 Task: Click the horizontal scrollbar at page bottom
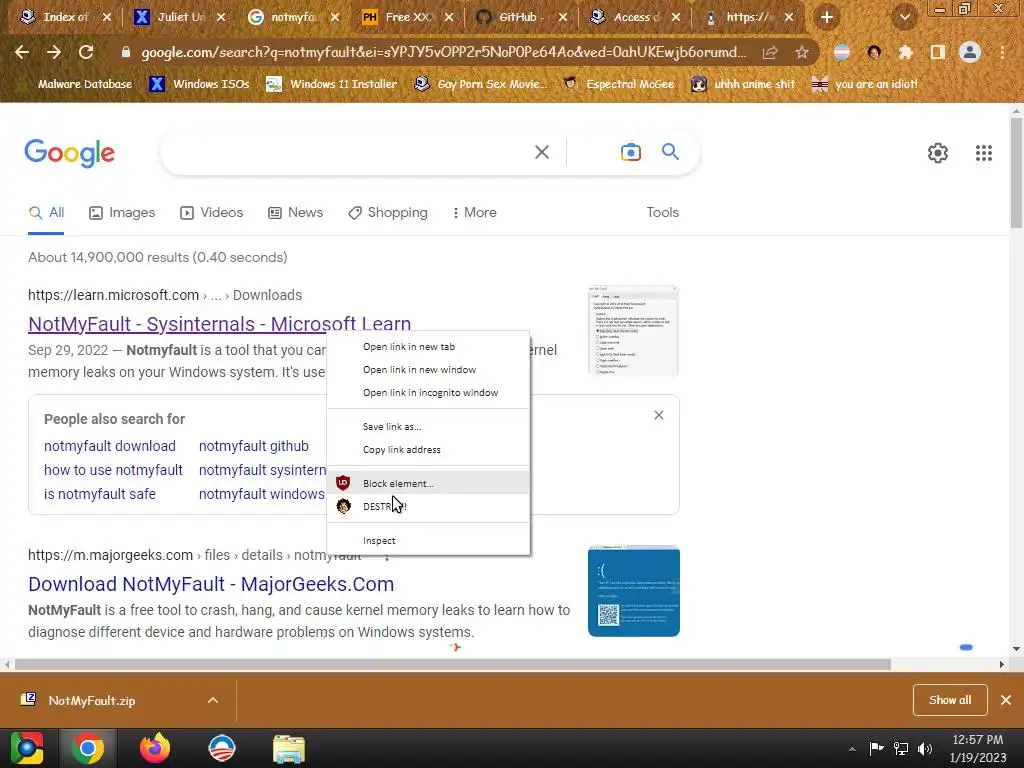click(x=453, y=664)
